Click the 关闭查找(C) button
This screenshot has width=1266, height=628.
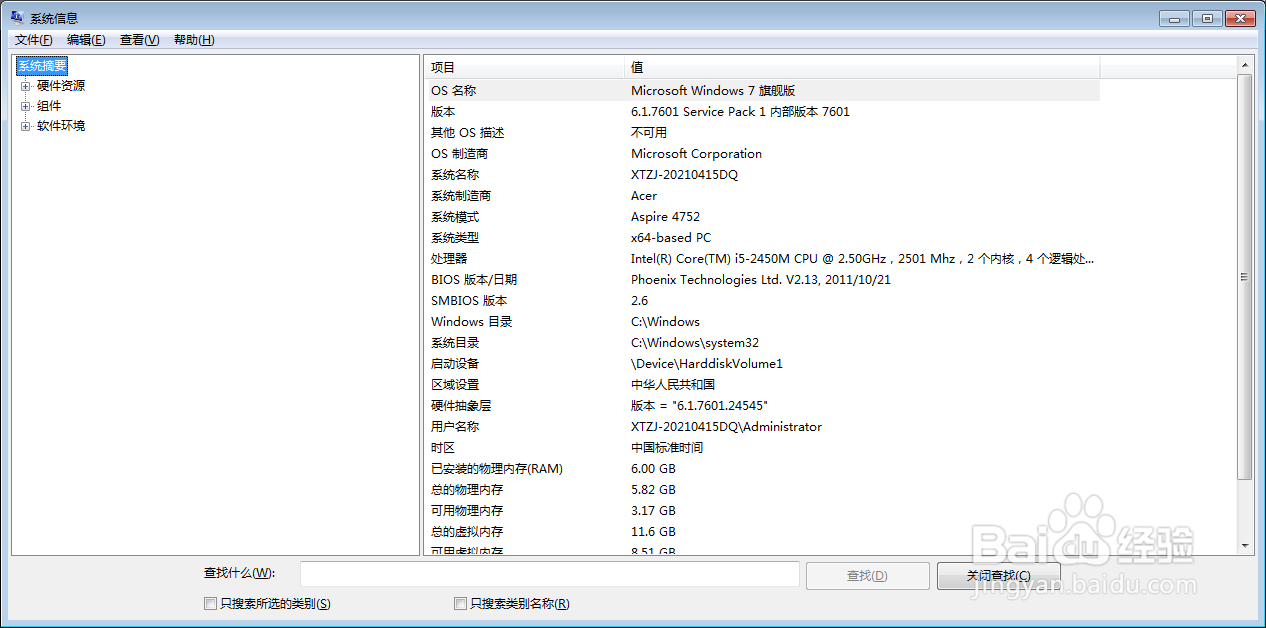click(998, 575)
